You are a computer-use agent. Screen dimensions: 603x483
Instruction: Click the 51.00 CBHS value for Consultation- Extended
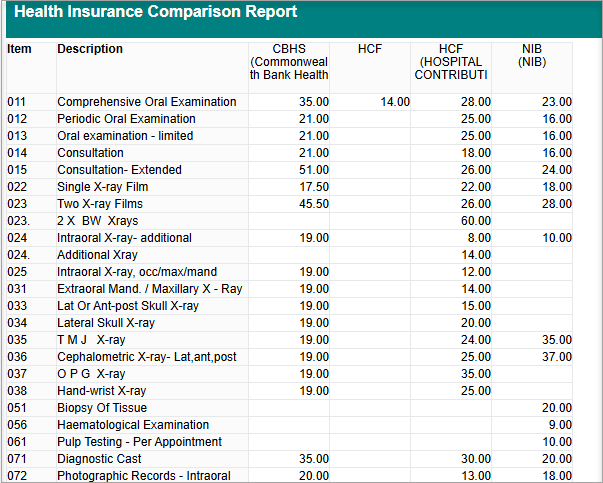[x=314, y=170]
